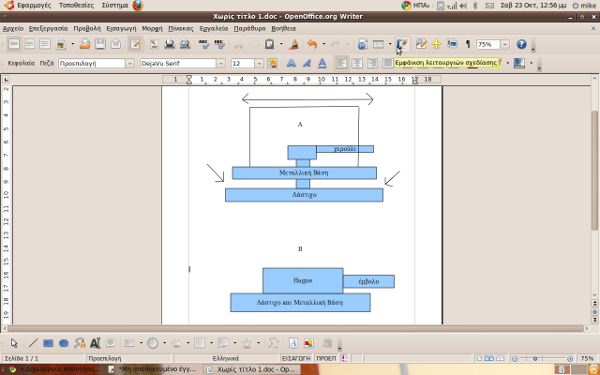Toggle Edit File mode
Screen dimensions: 600x375
tap(135, 44)
